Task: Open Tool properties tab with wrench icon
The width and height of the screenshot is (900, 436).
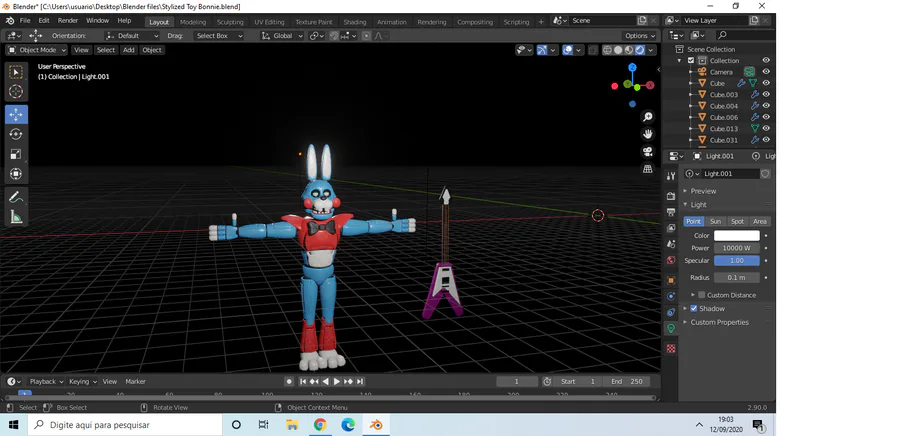Action: [670, 176]
